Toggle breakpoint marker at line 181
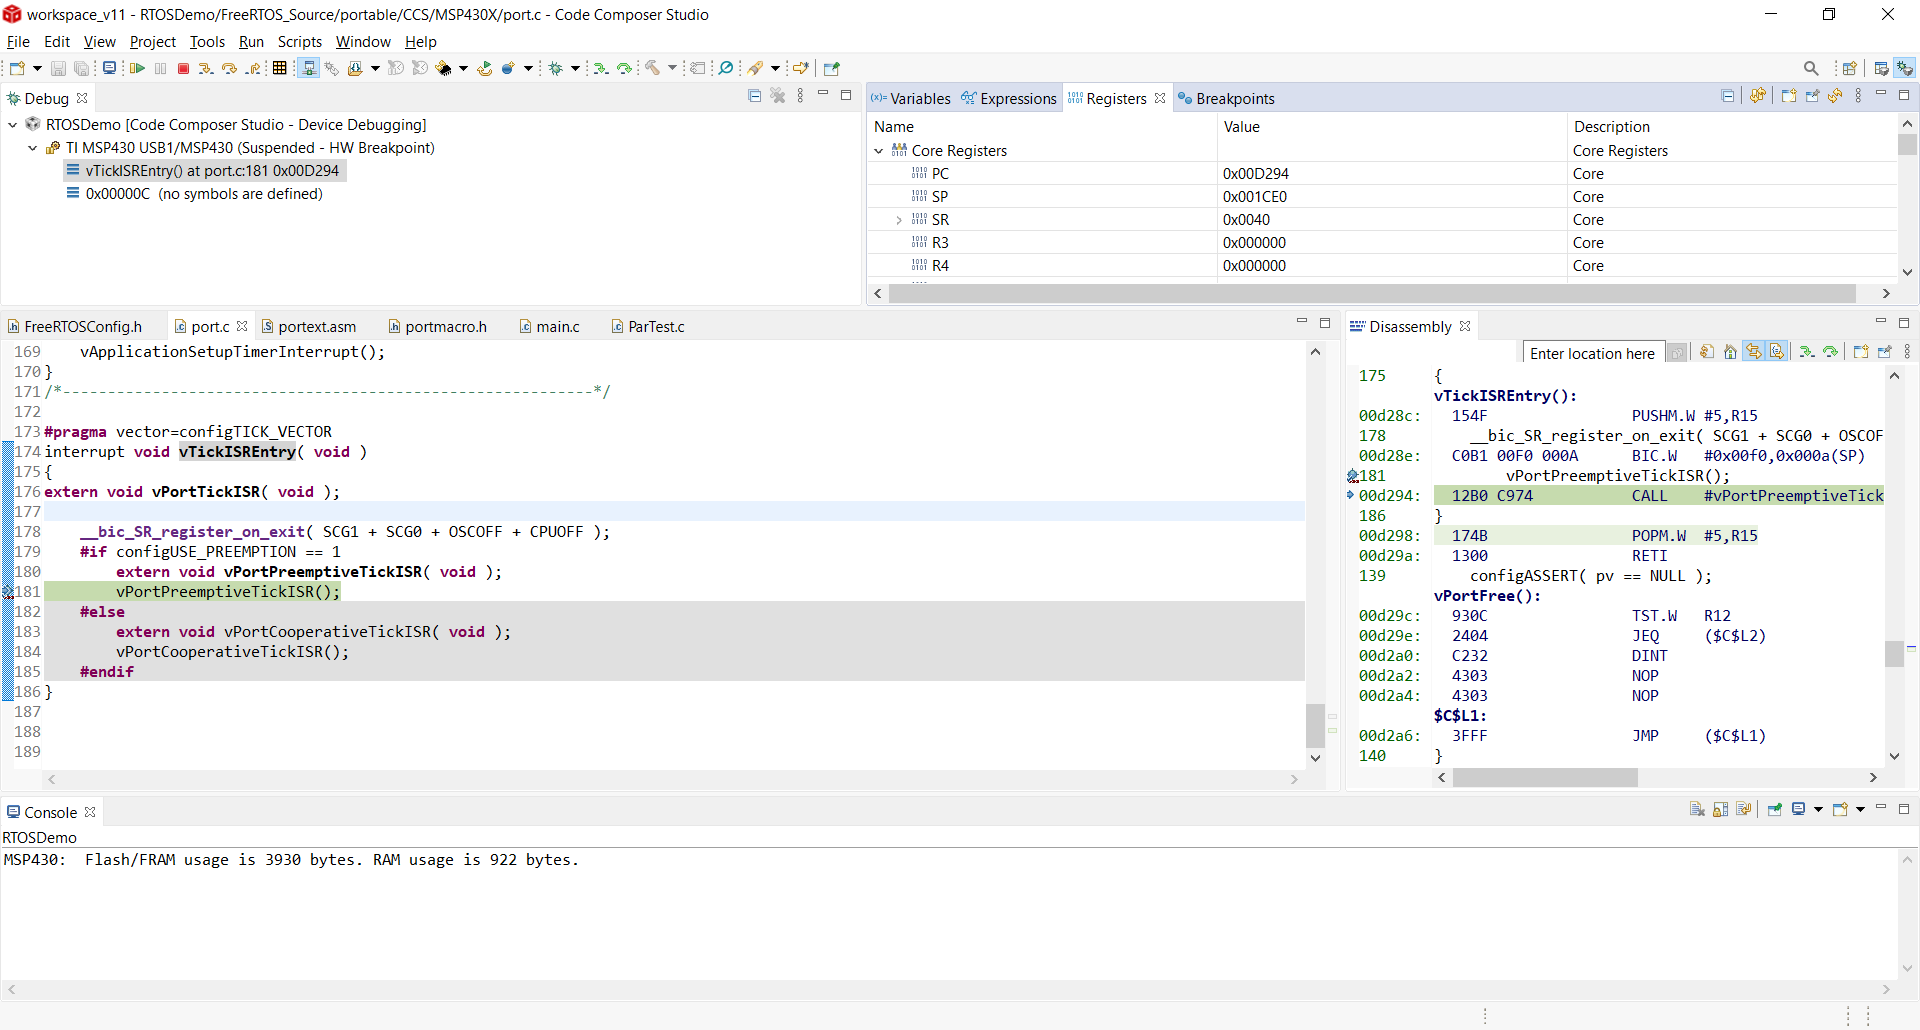The image size is (1920, 1030). [x=8, y=592]
